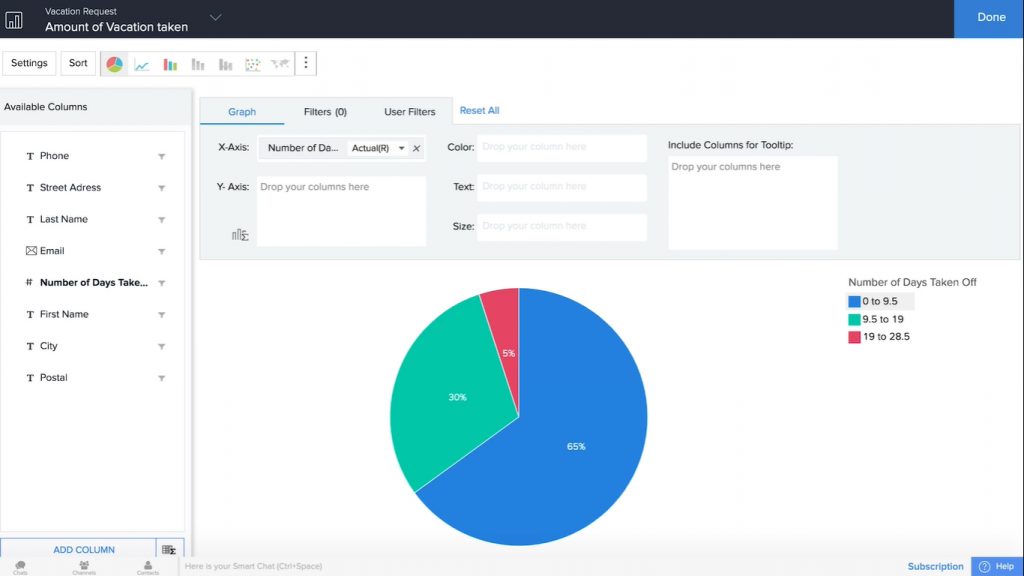
Task: Expand the Vacation Request title dropdown
Action: [x=215, y=17]
